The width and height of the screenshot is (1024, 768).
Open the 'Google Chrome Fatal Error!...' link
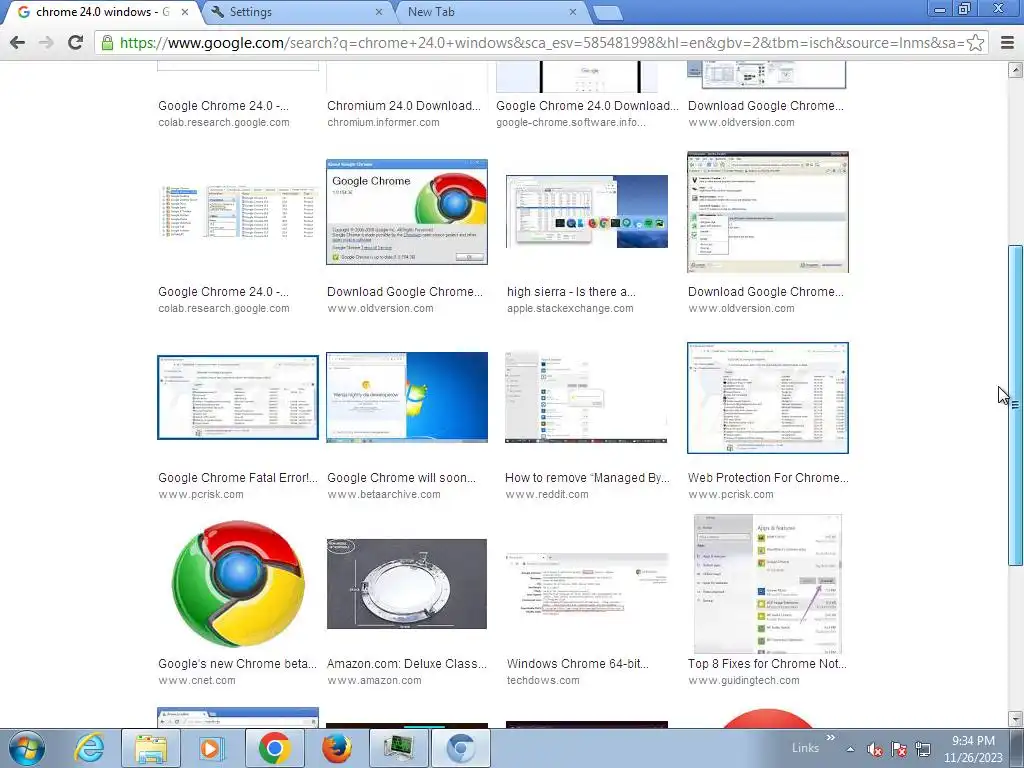click(x=238, y=478)
